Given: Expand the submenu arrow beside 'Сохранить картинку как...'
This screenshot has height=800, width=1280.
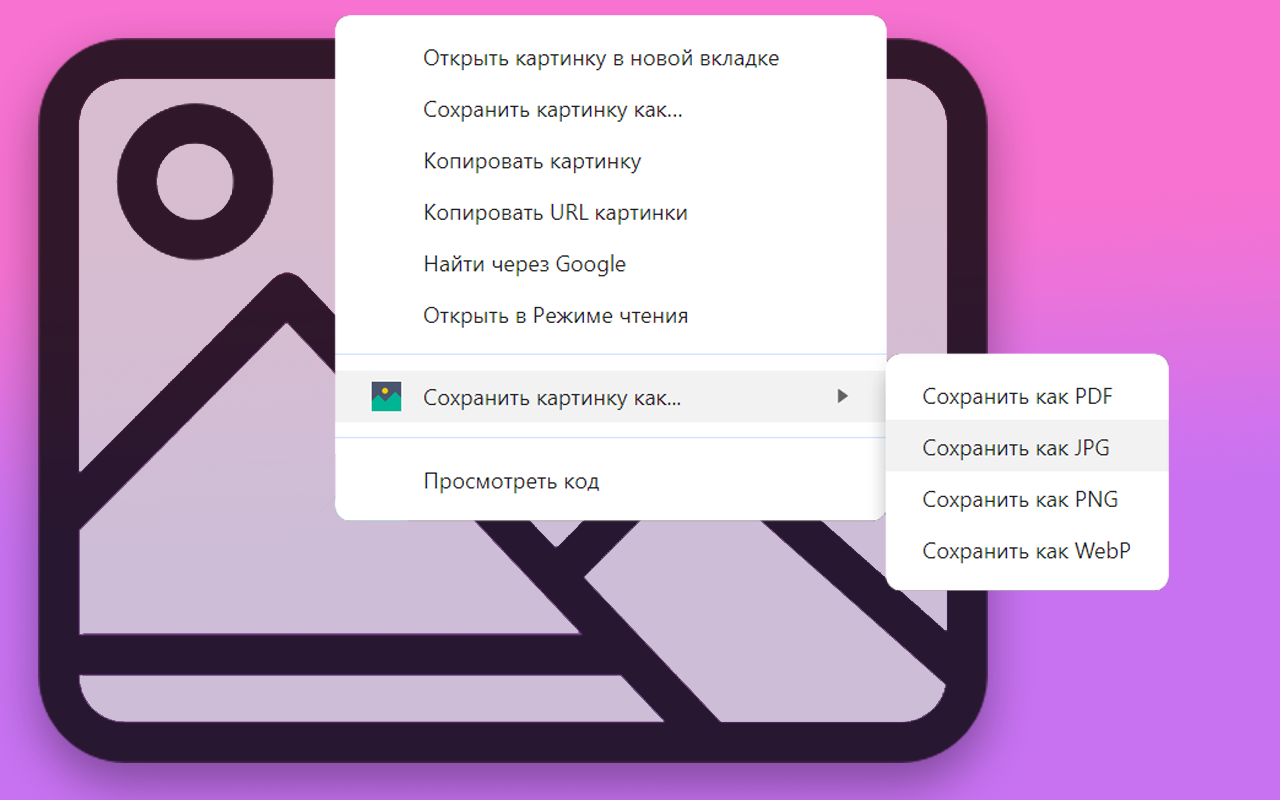Looking at the screenshot, I should (843, 397).
